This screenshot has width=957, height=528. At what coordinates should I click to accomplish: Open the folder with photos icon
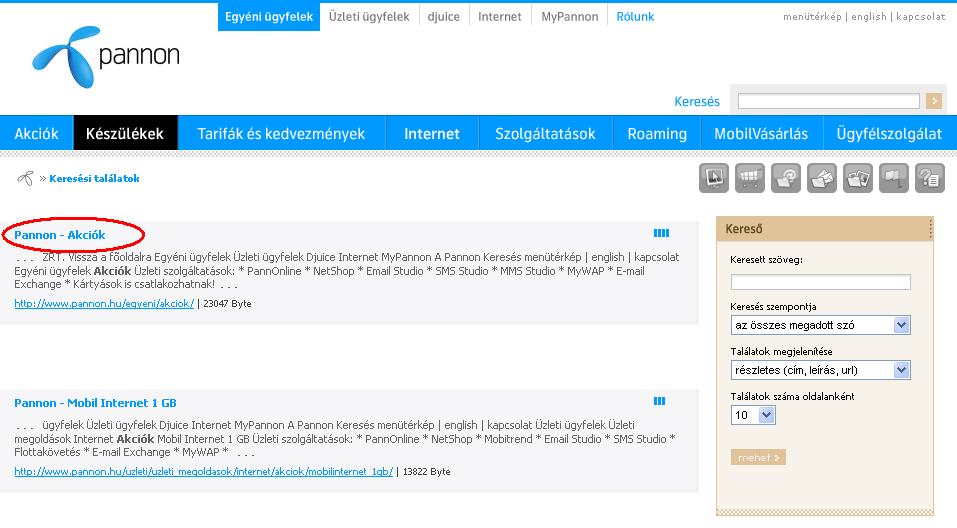tap(858, 178)
